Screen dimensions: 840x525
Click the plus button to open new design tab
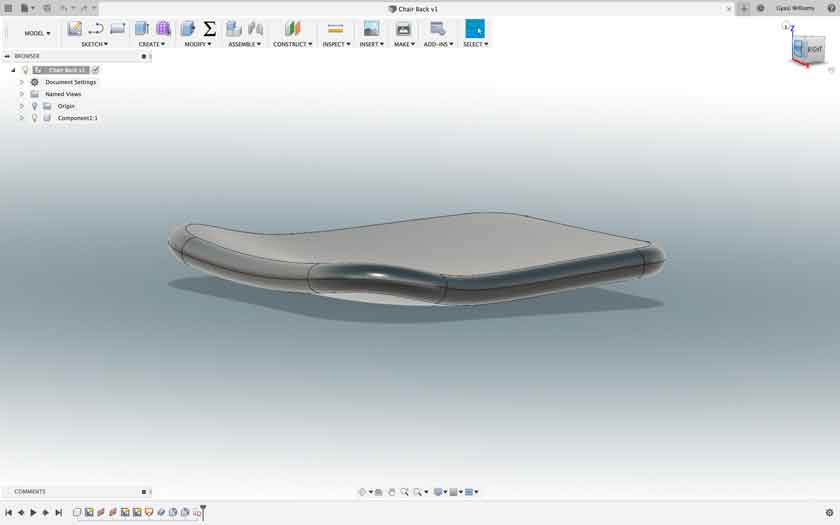pos(744,9)
